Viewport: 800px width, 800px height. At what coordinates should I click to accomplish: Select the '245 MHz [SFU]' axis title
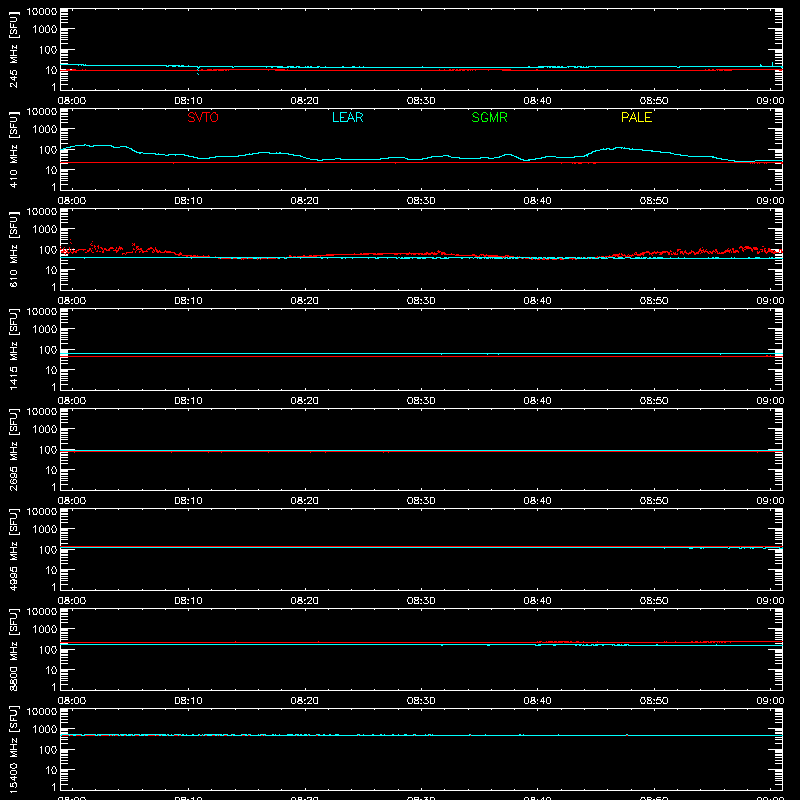coord(14,49)
